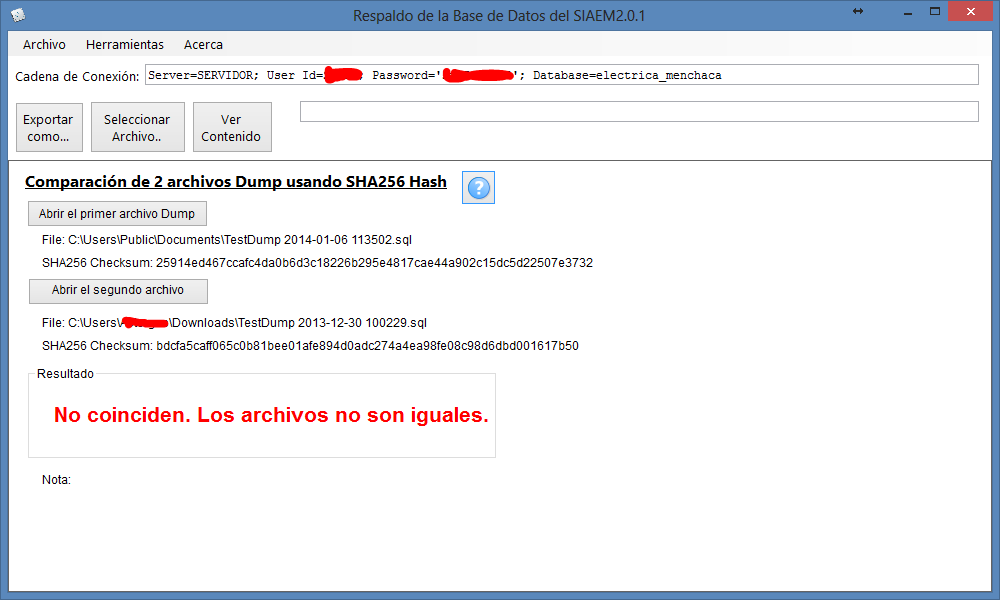Open the Acerca menu
This screenshot has height=600, width=1000.
pos(203,45)
